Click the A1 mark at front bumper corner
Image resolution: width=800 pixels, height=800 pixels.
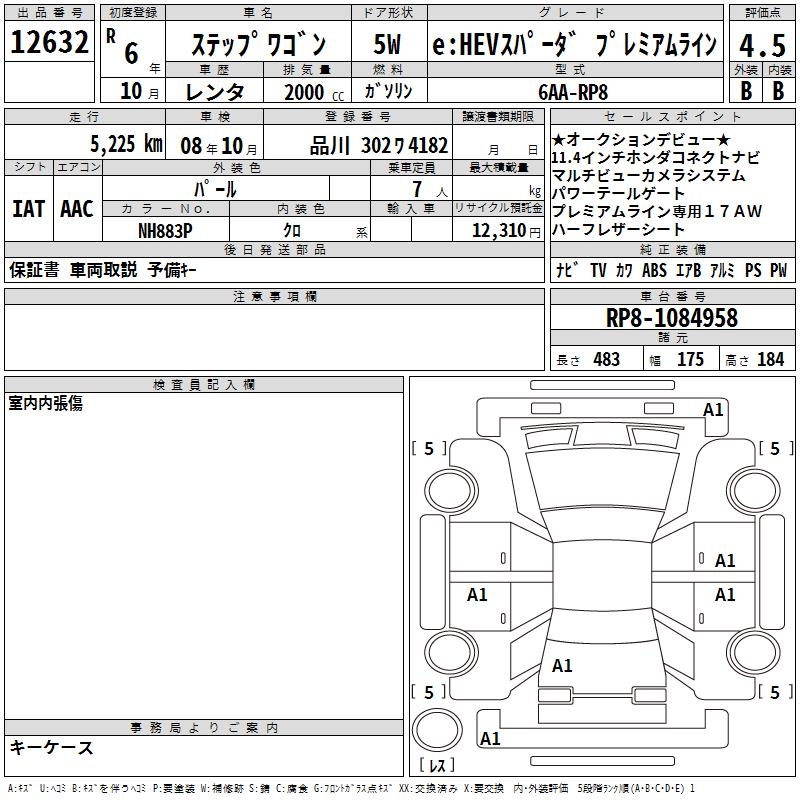pyautogui.click(x=713, y=410)
